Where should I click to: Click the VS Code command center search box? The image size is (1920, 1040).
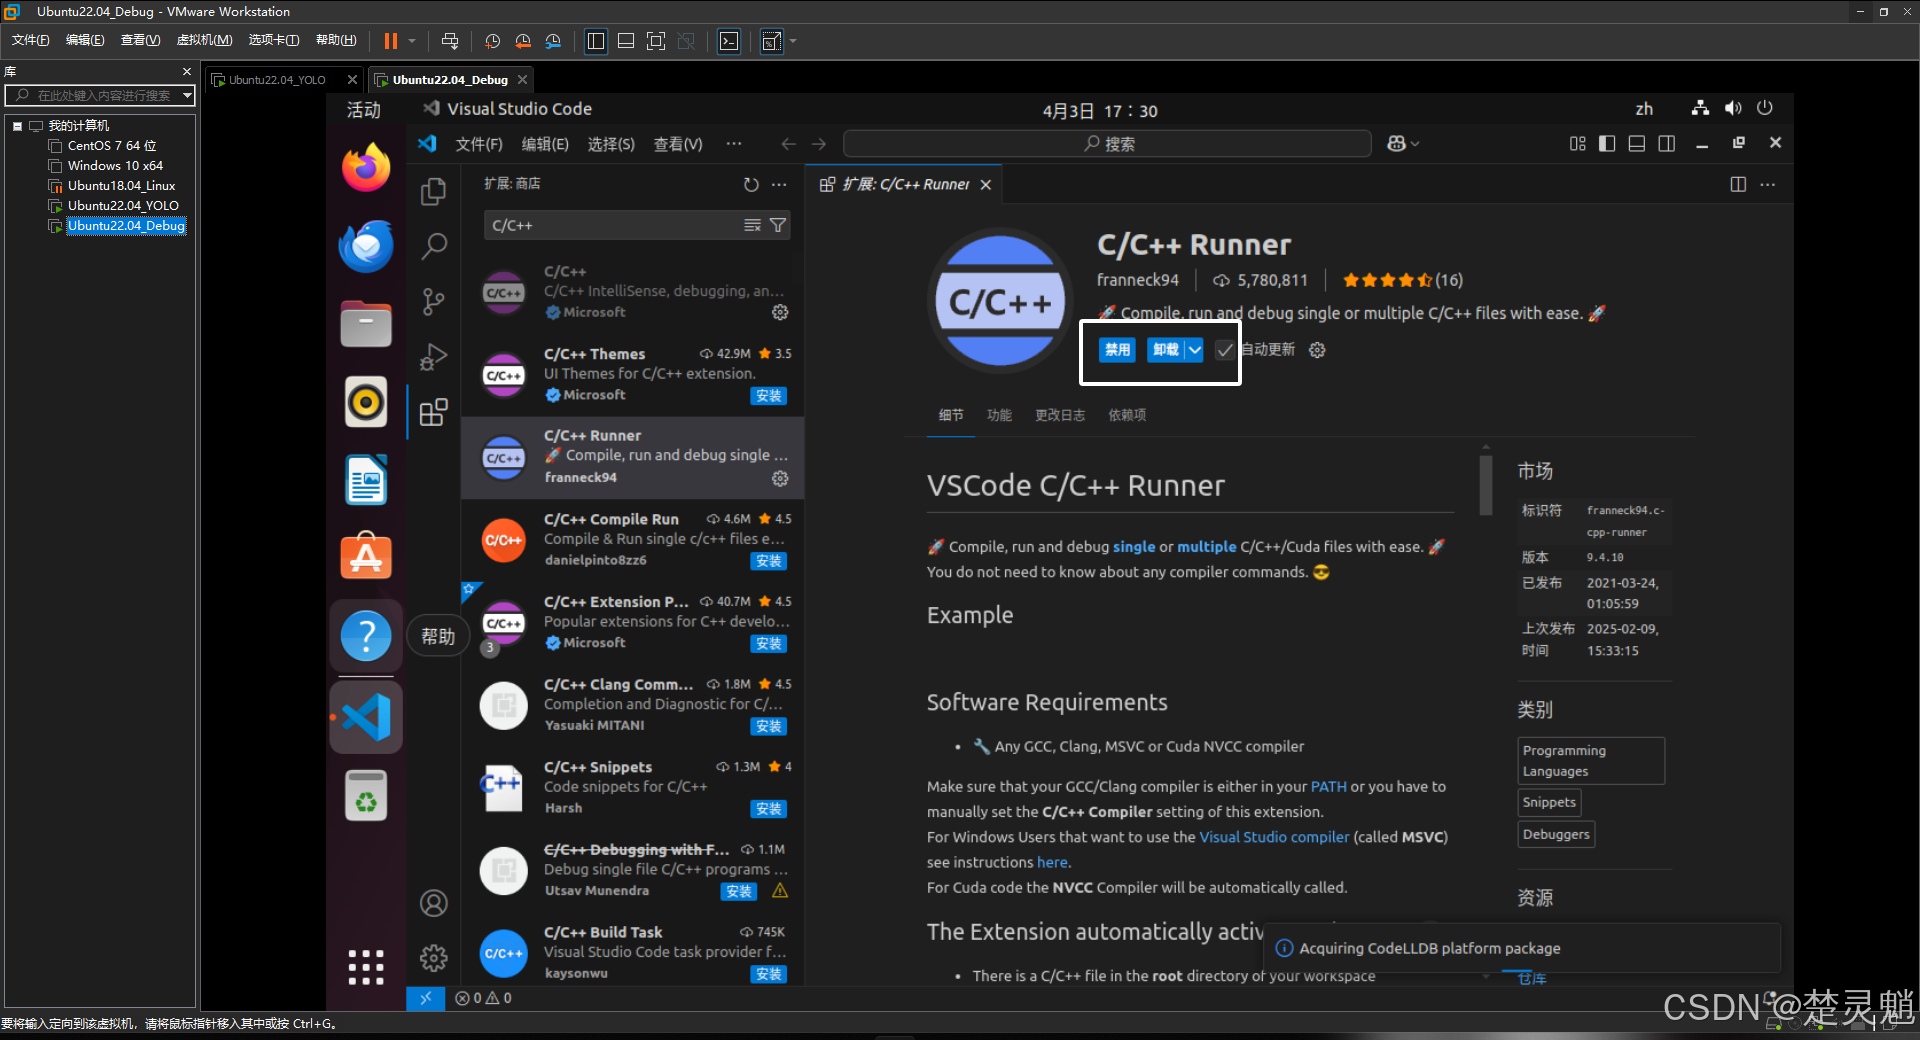pos(1107,144)
